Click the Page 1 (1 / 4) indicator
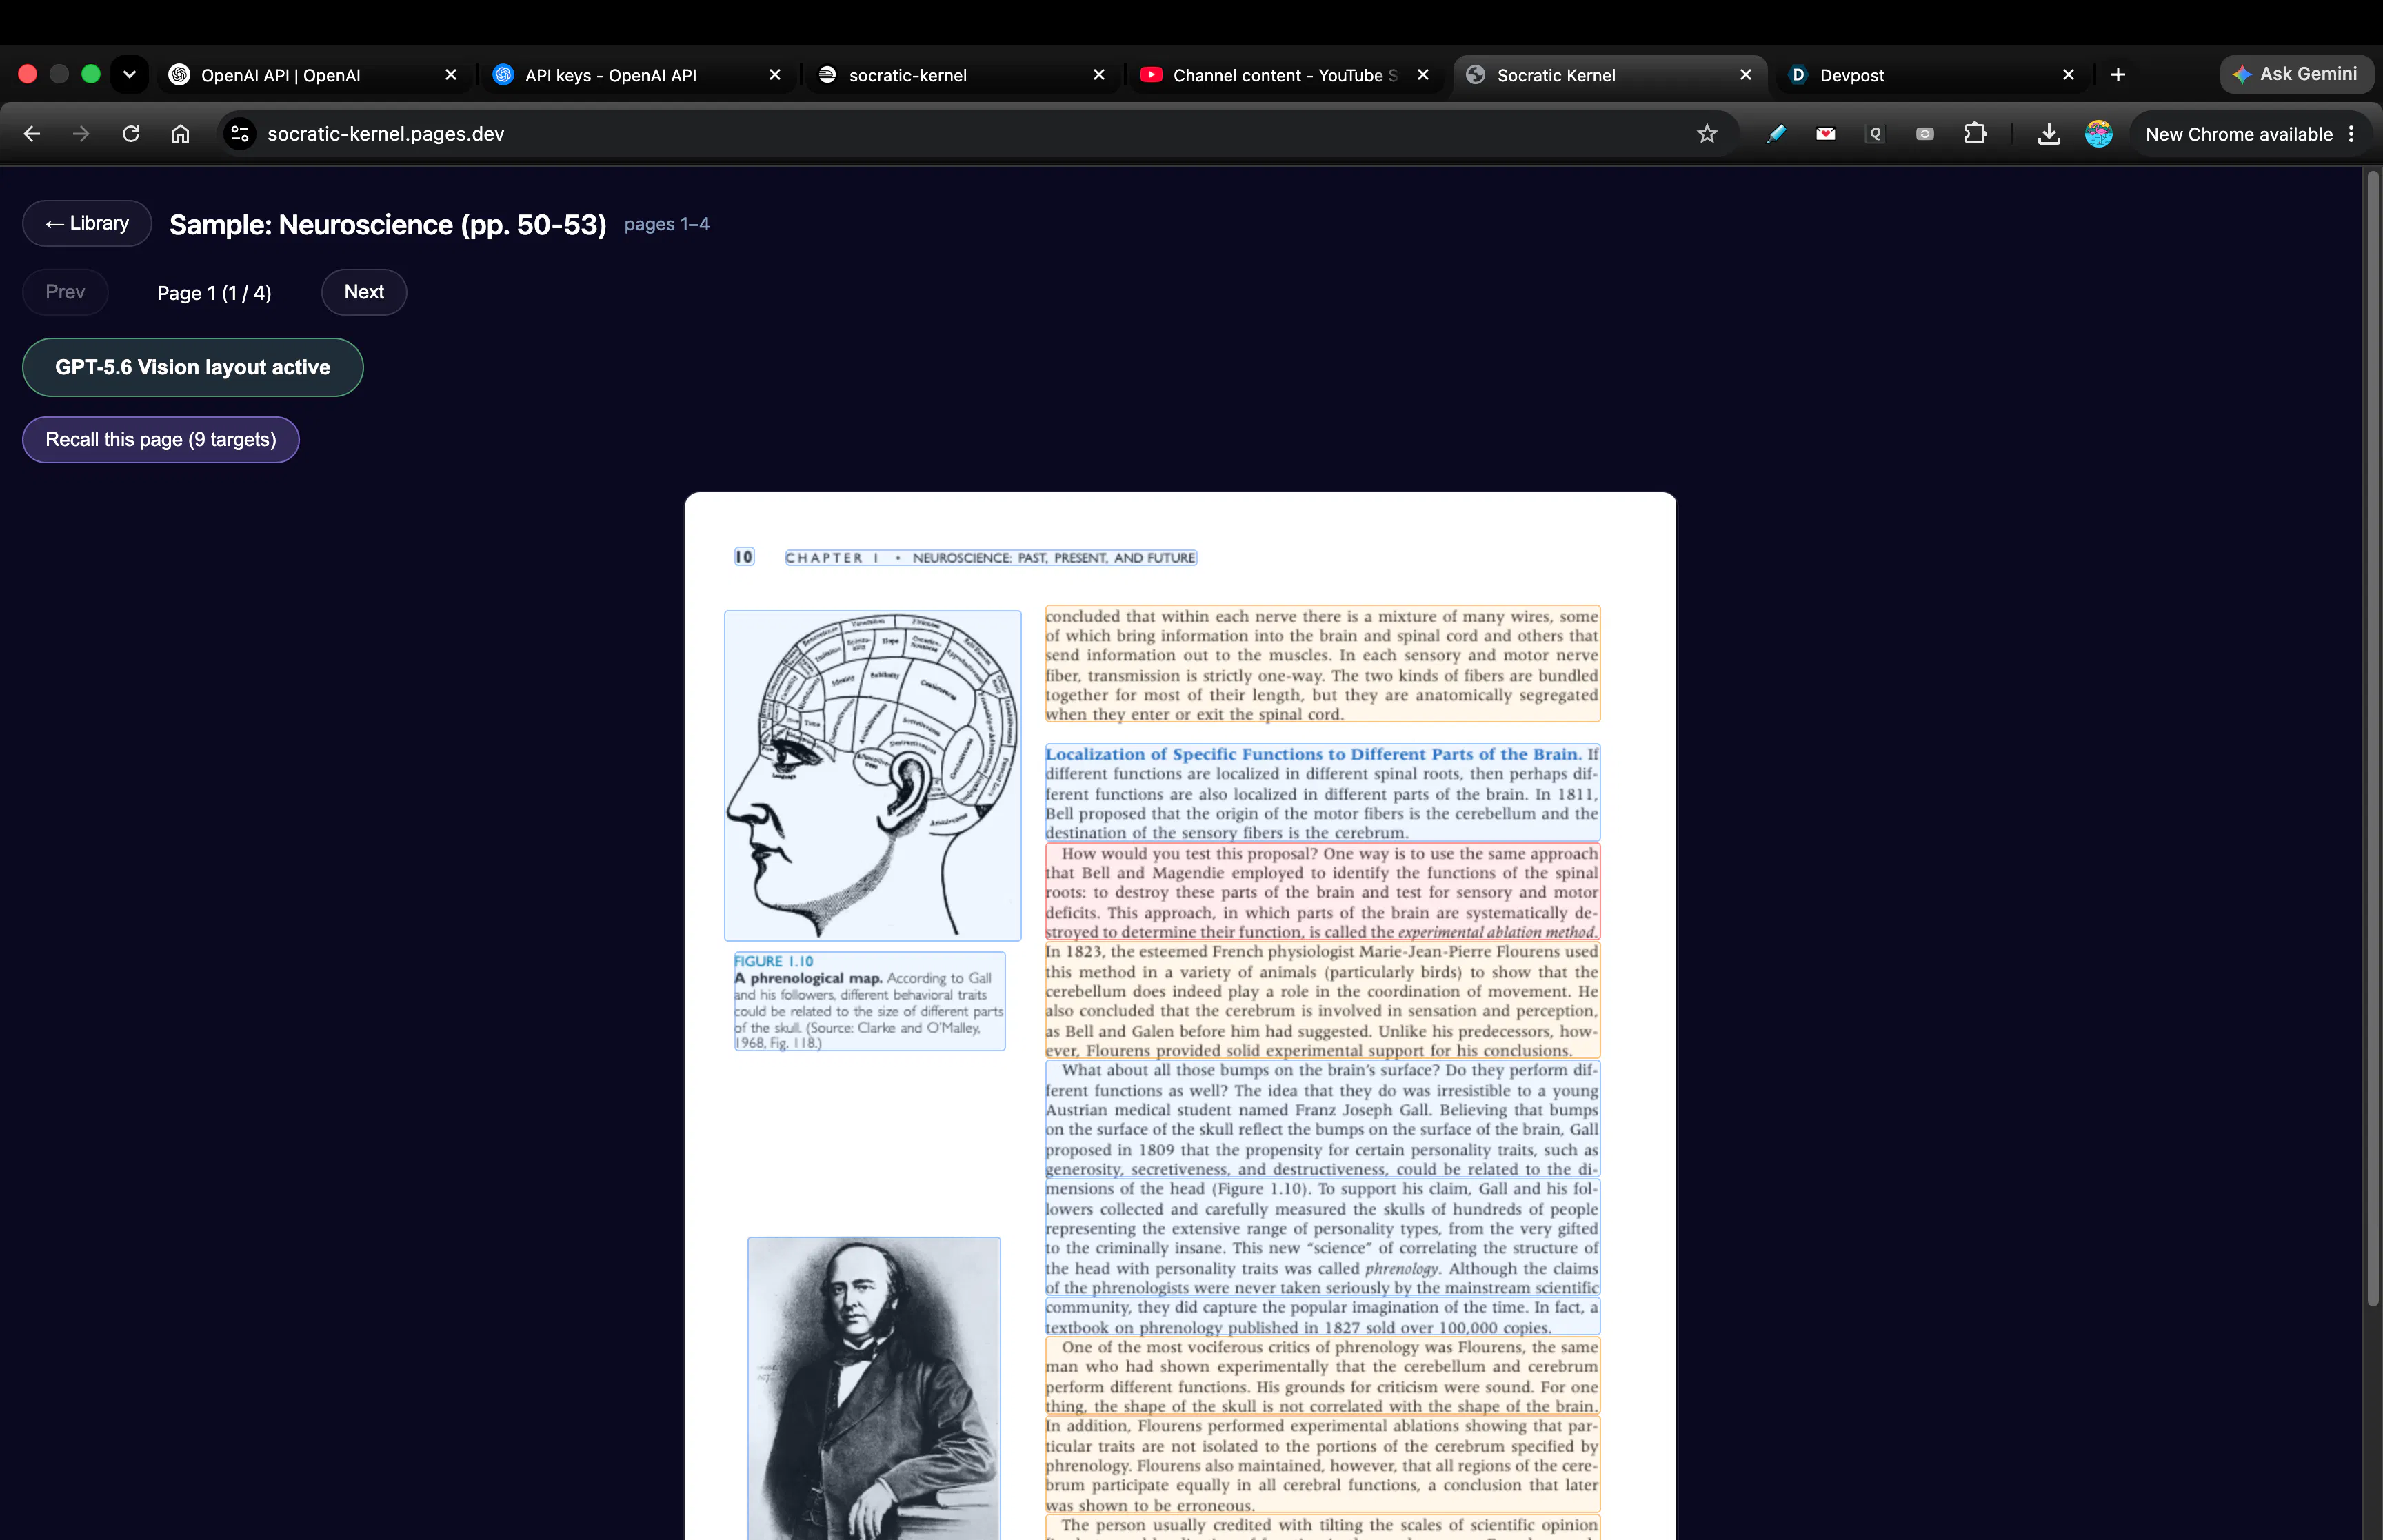 point(214,293)
